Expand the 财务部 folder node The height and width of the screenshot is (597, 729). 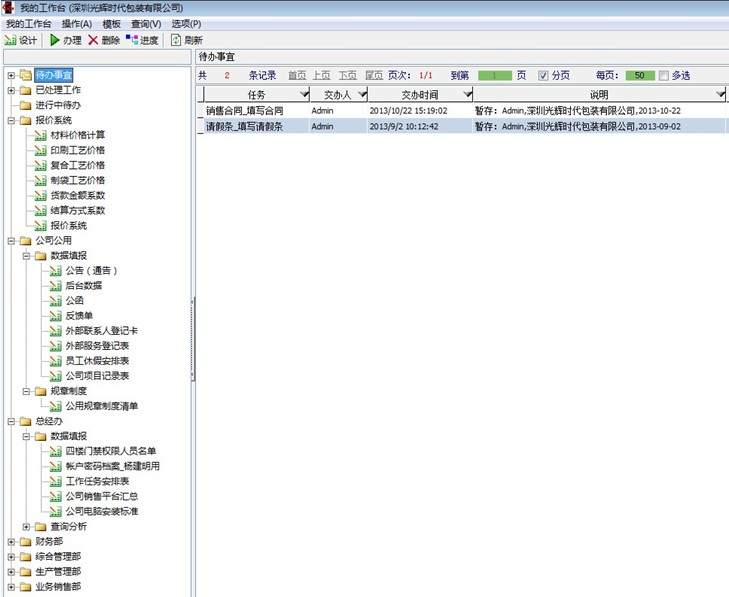(x=11, y=541)
